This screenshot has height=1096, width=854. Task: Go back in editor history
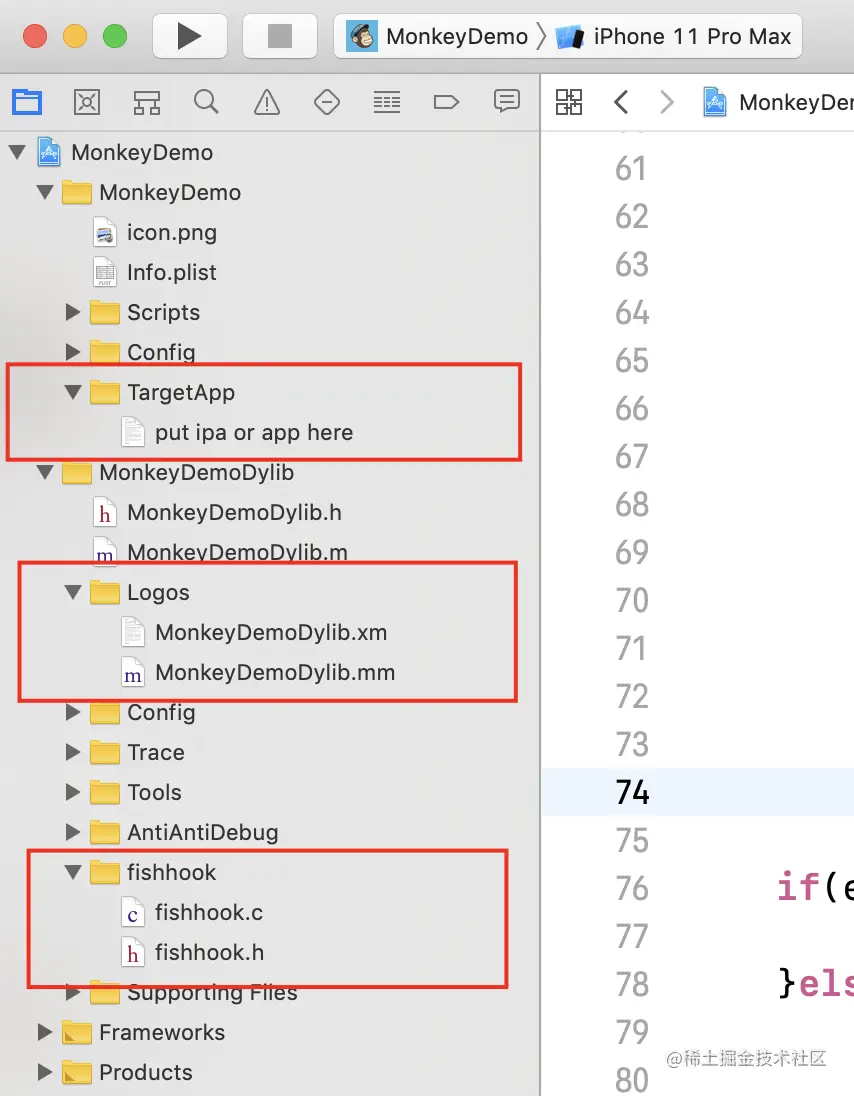[x=621, y=102]
